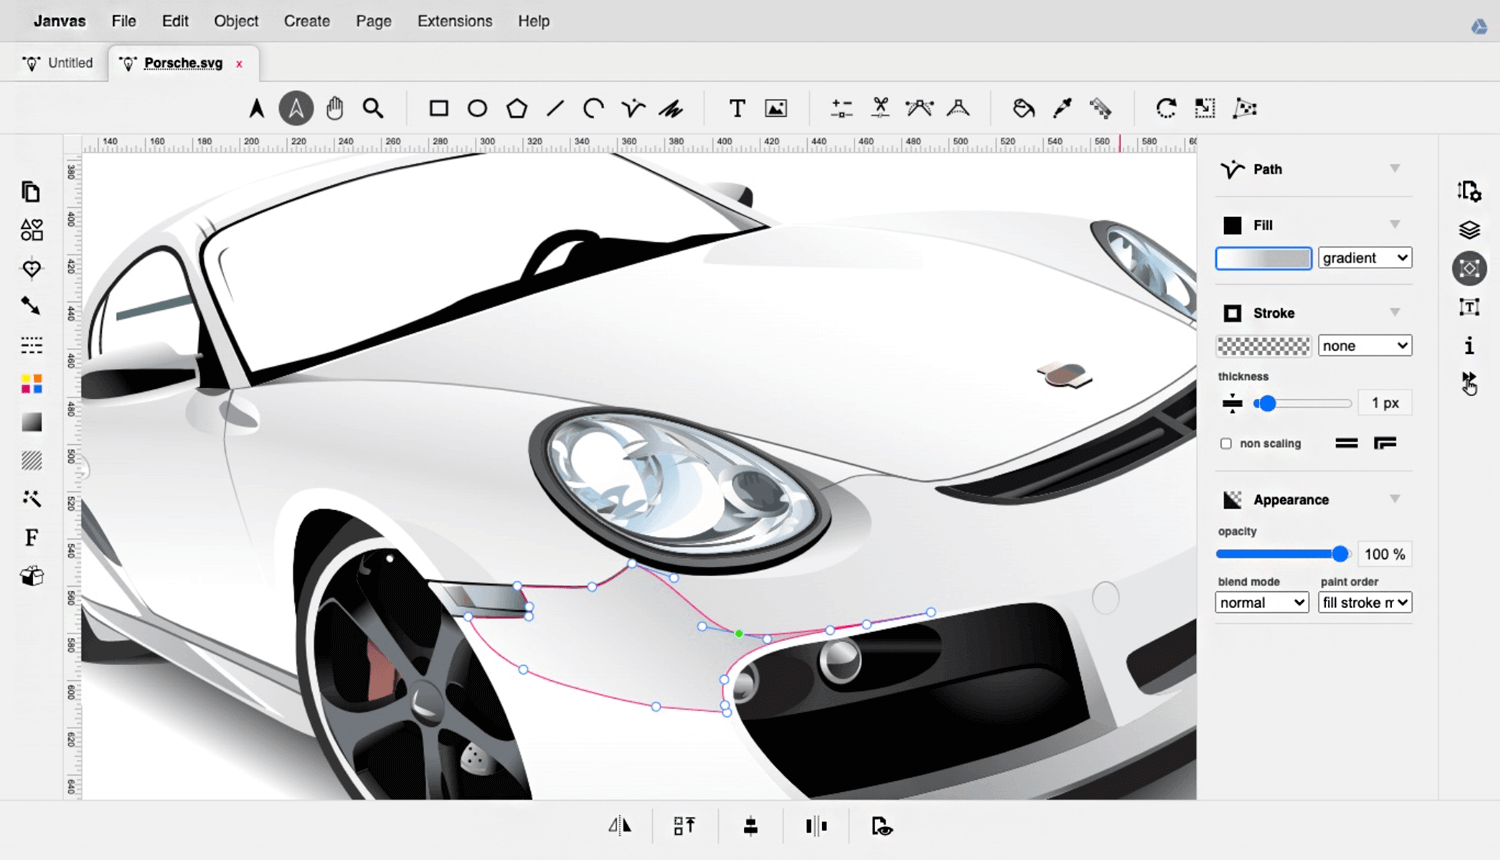
Task: Open the Edit menu
Action: pyautogui.click(x=175, y=21)
